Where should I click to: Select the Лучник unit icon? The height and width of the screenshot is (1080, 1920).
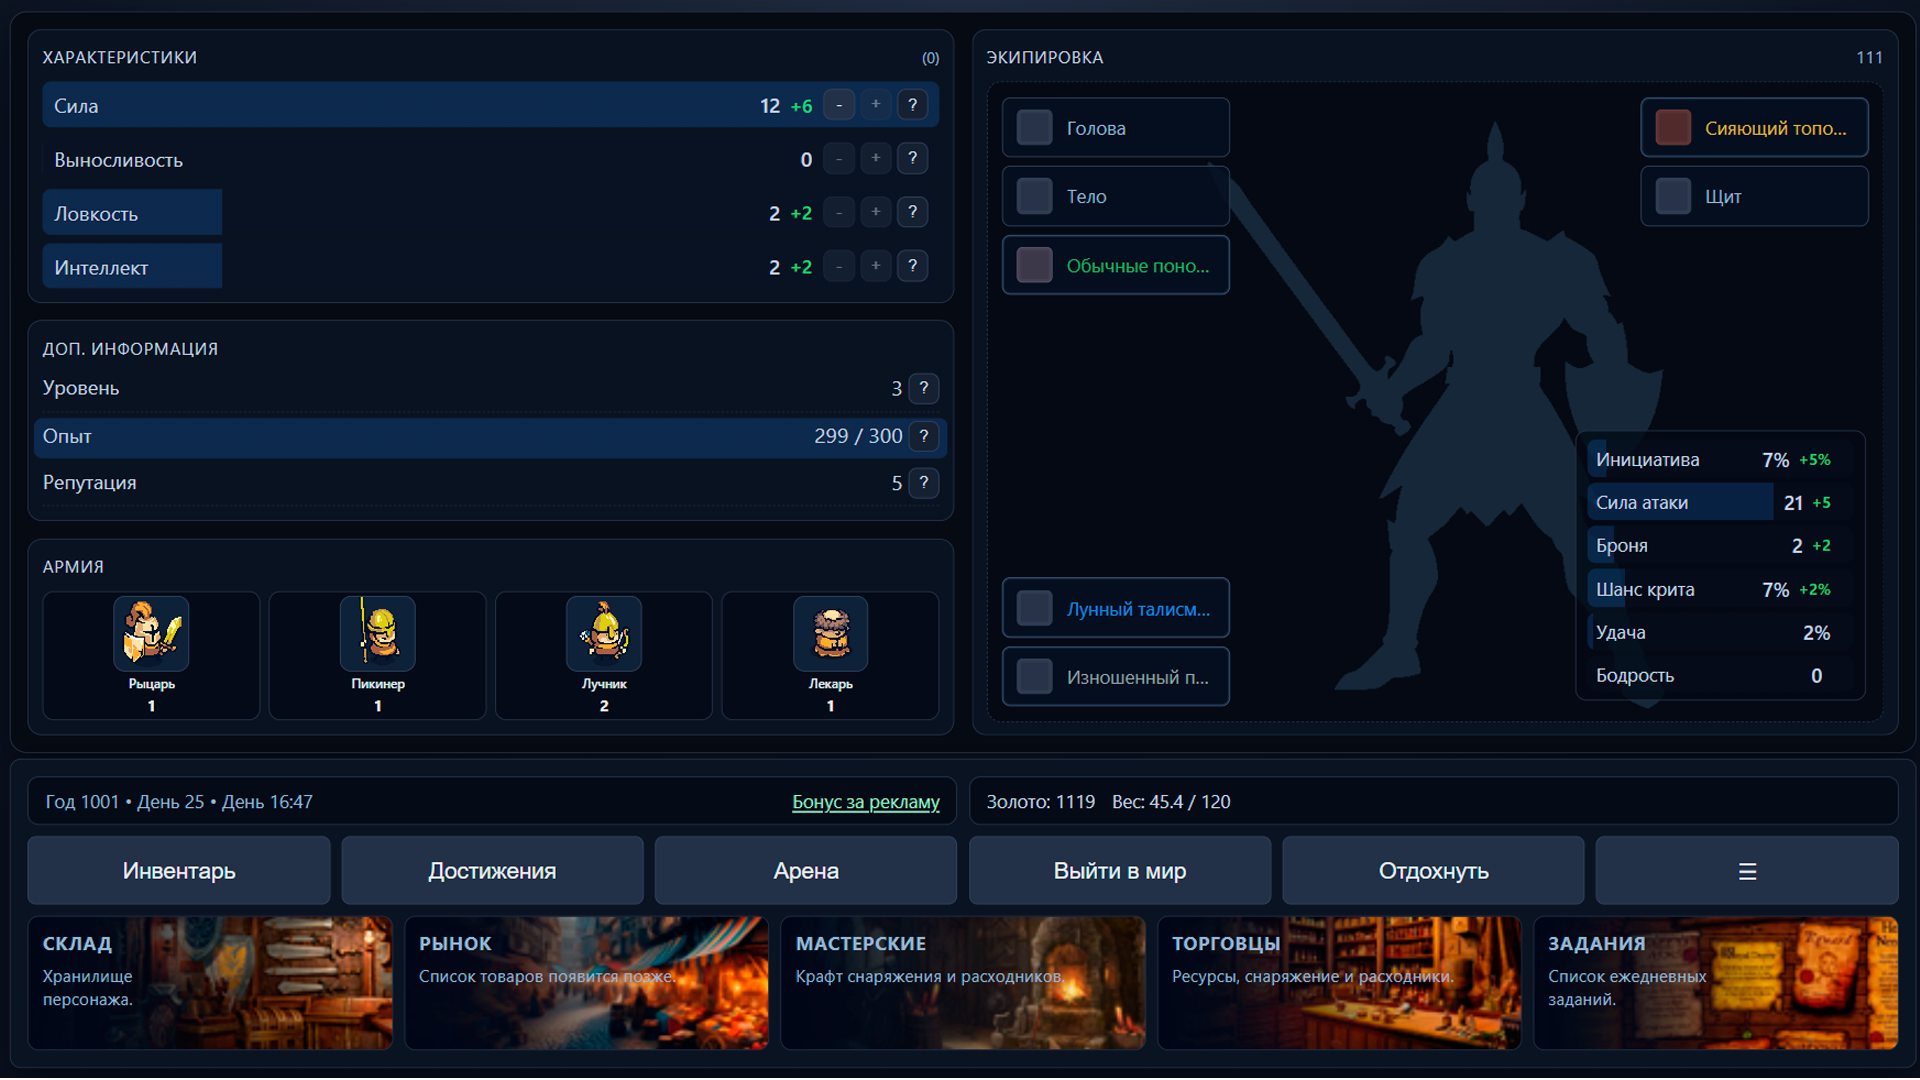point(603,634)
